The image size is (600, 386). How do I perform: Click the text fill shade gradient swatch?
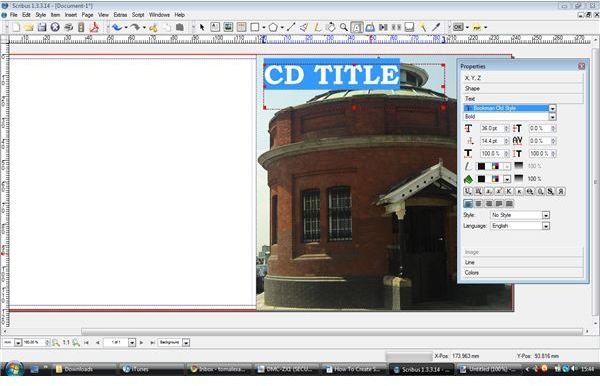pyautogui.click(x=518, y=178)
